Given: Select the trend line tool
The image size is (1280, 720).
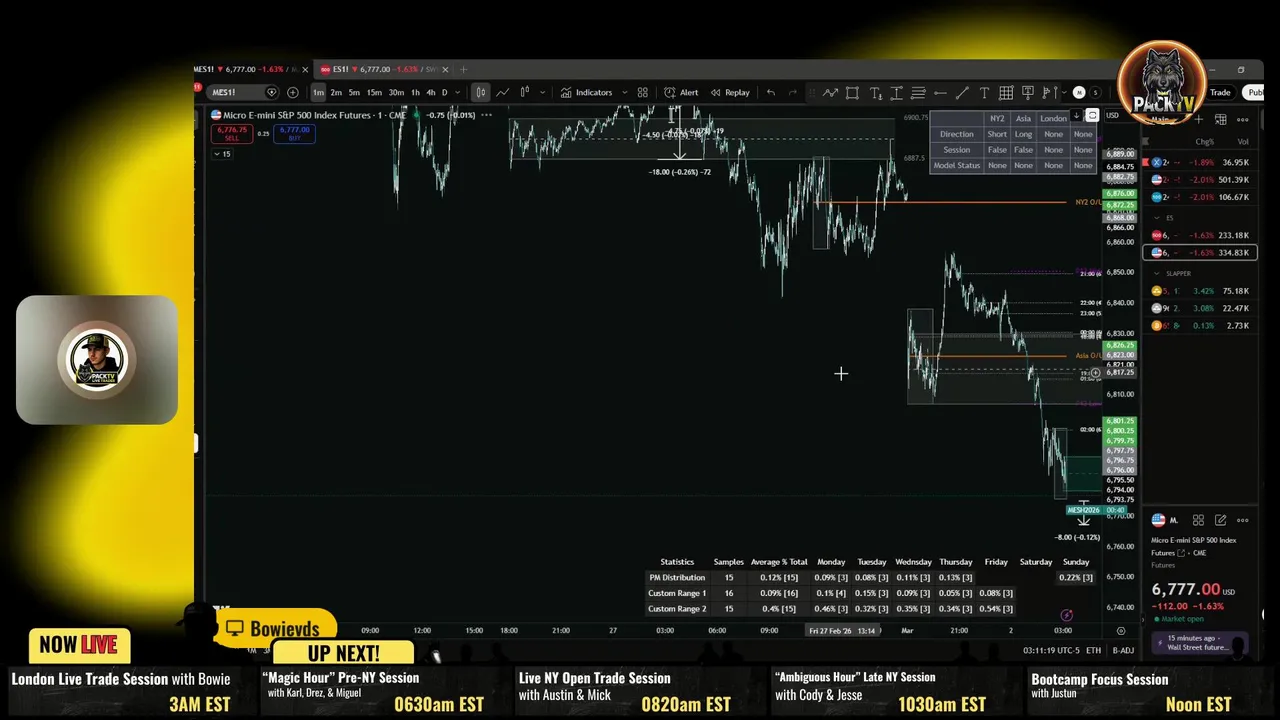Looking at the screenshot, I should (962, 92).
